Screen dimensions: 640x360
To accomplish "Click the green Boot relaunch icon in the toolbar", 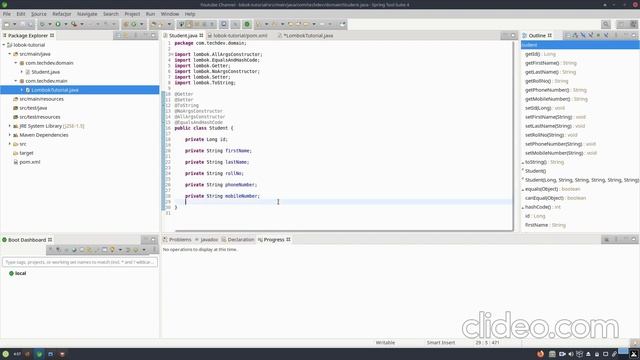I will click(247, 24).
